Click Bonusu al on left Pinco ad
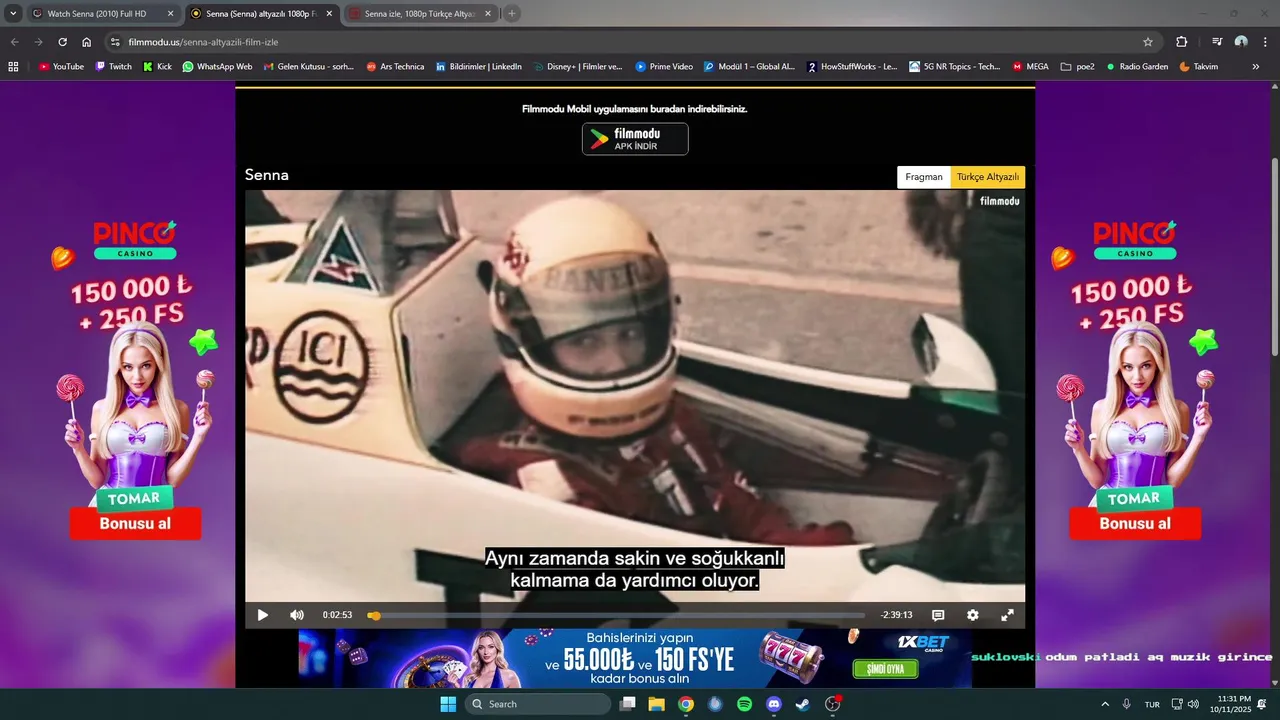This screenshot has height=720, width=1280. click(135, 523)
